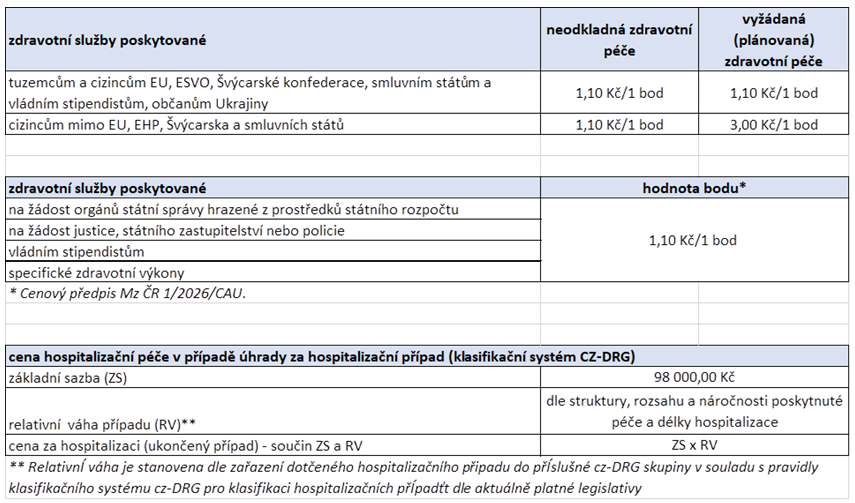Screen dimensions: 855x503
Task: Select the row starting 'tuzemcům a cizincům EU'
Action: pyautogui.click(x=270, y=92)
